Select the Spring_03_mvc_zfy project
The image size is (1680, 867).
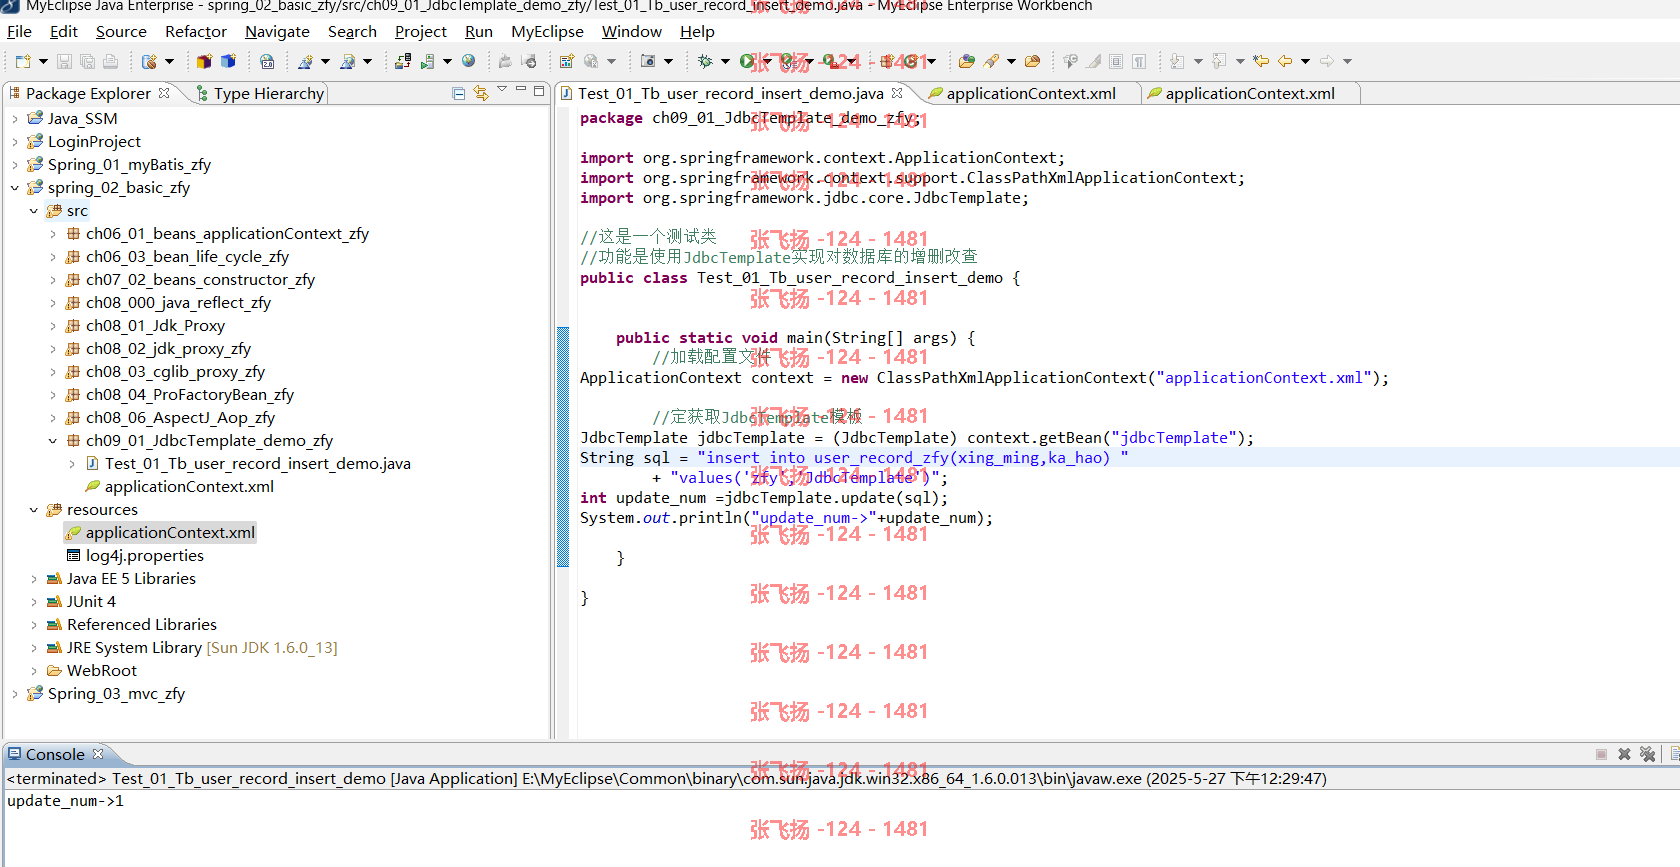click(x=116, y=693)
